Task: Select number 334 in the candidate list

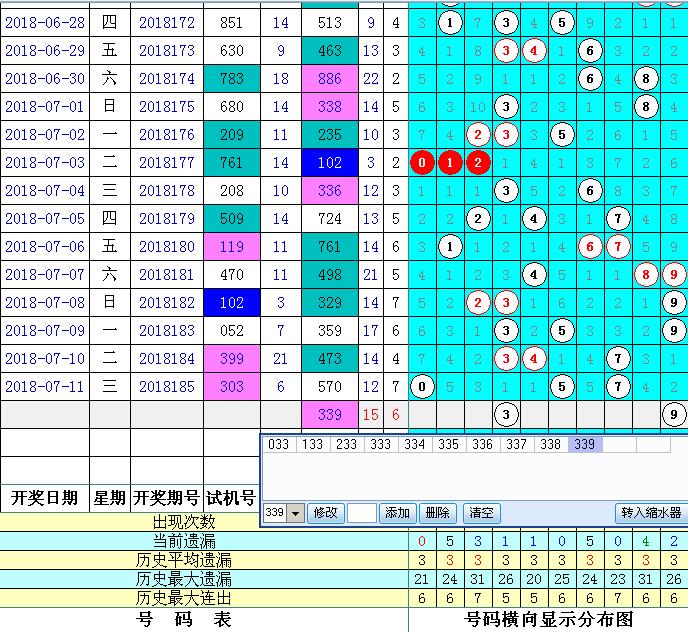Action: pos(415,444)
